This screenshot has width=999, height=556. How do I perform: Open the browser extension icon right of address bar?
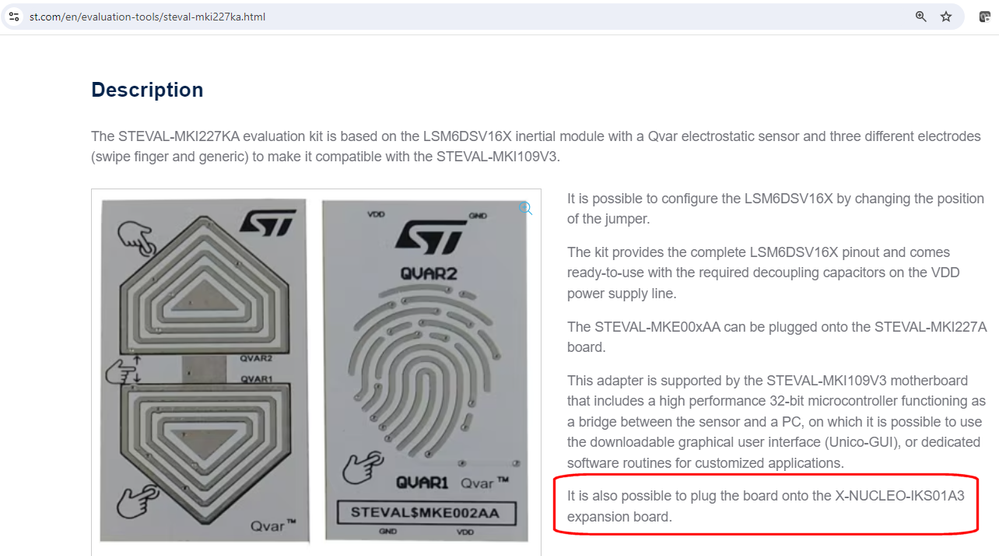pos(984,17)
